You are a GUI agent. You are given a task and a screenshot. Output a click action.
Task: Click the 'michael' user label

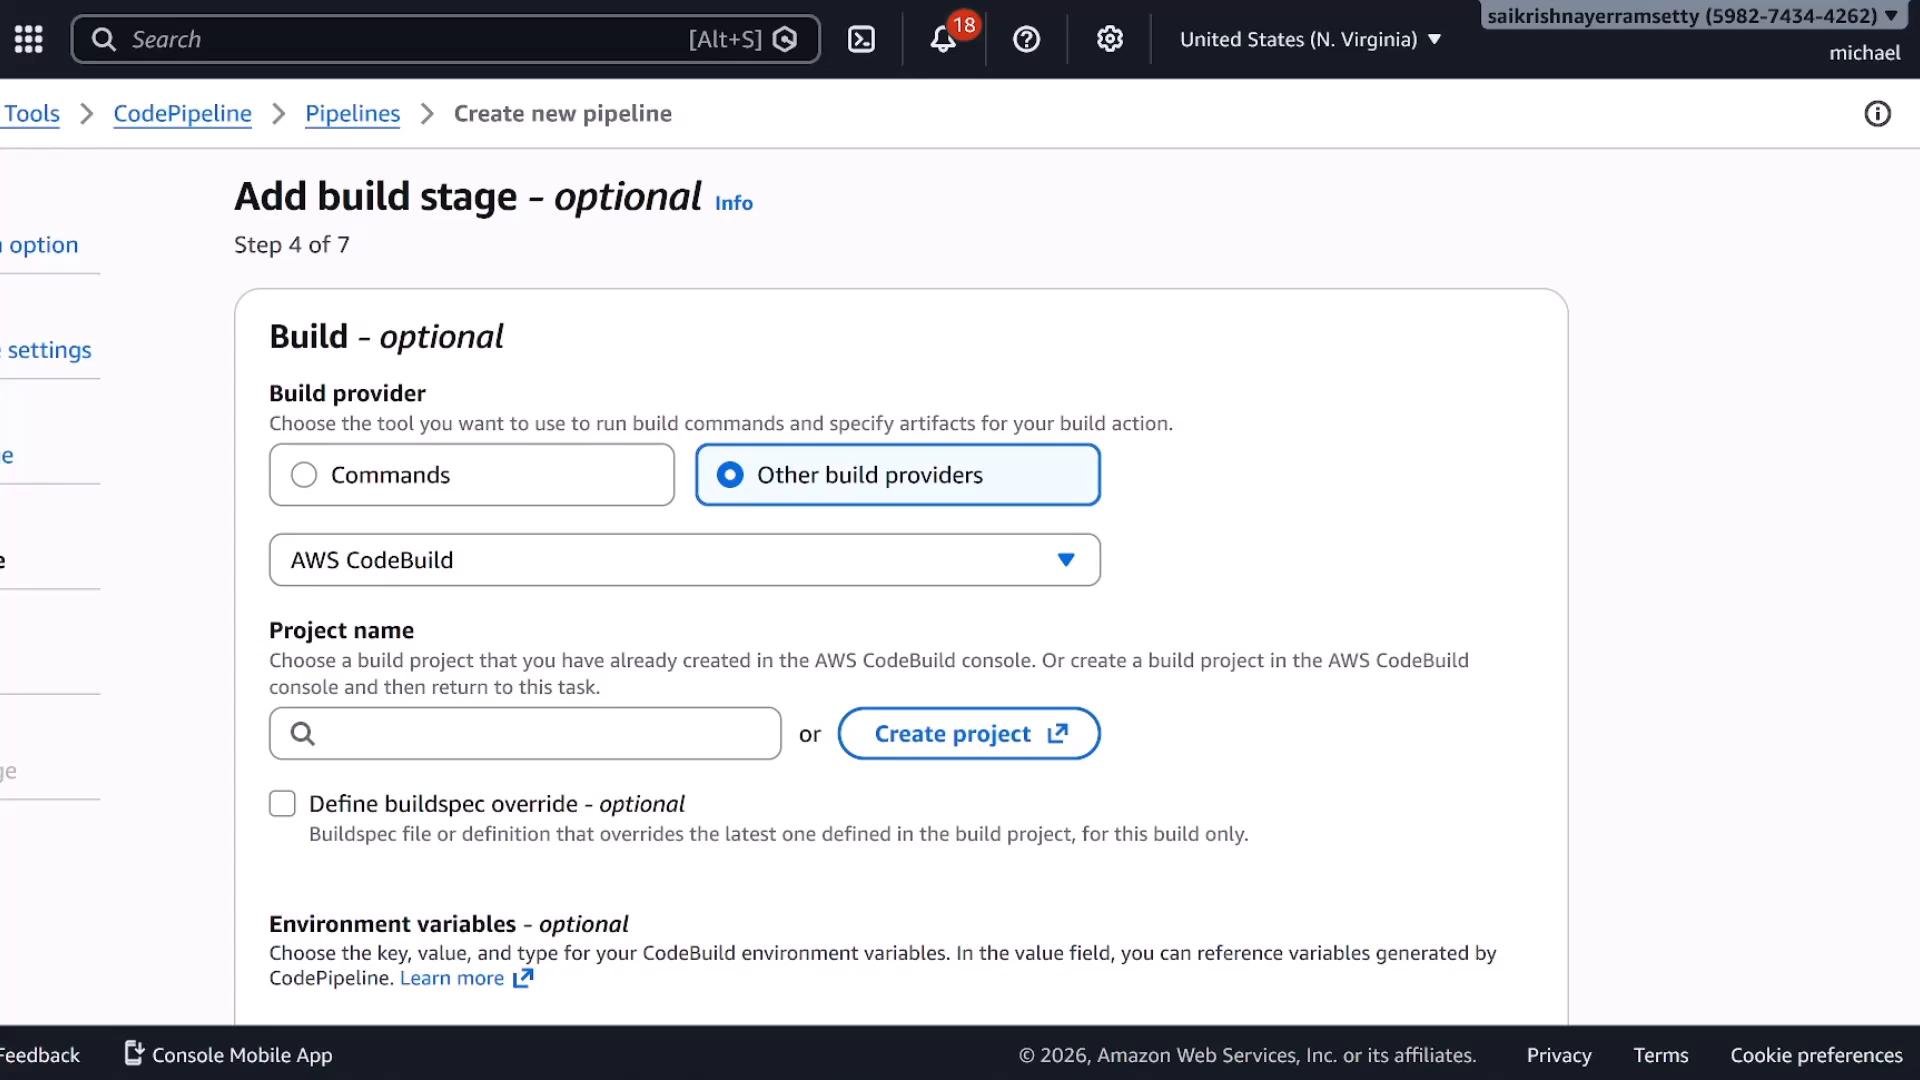(1864, 53)
